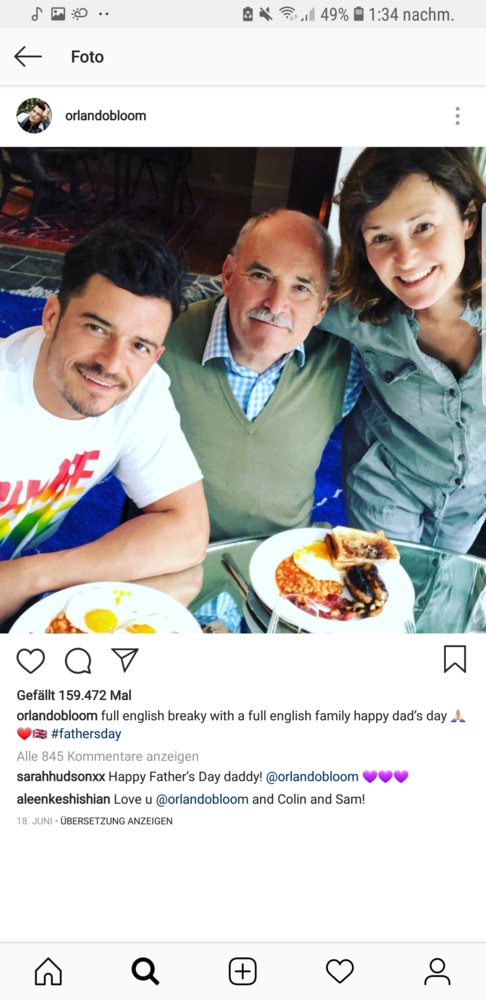Save the post with the bookmark icon
The height and width of the screenshot is (1000, 486).
(x=455, y=659)
